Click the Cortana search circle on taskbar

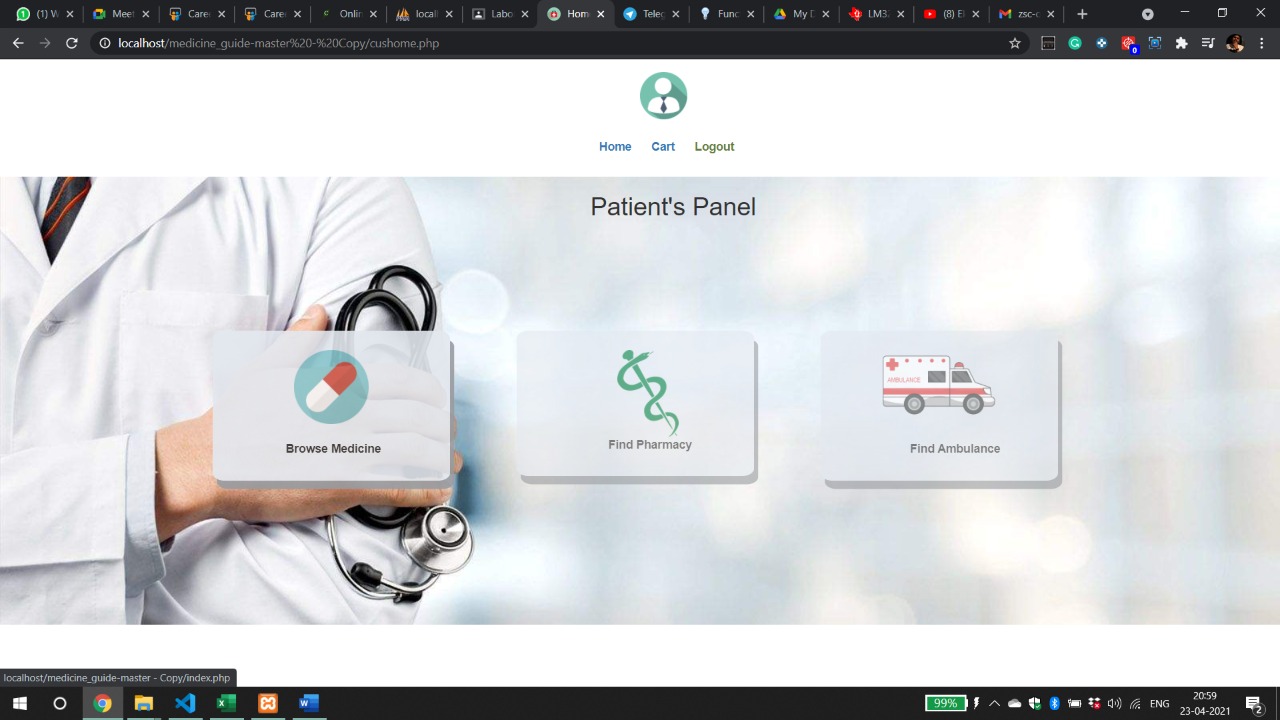60,703
